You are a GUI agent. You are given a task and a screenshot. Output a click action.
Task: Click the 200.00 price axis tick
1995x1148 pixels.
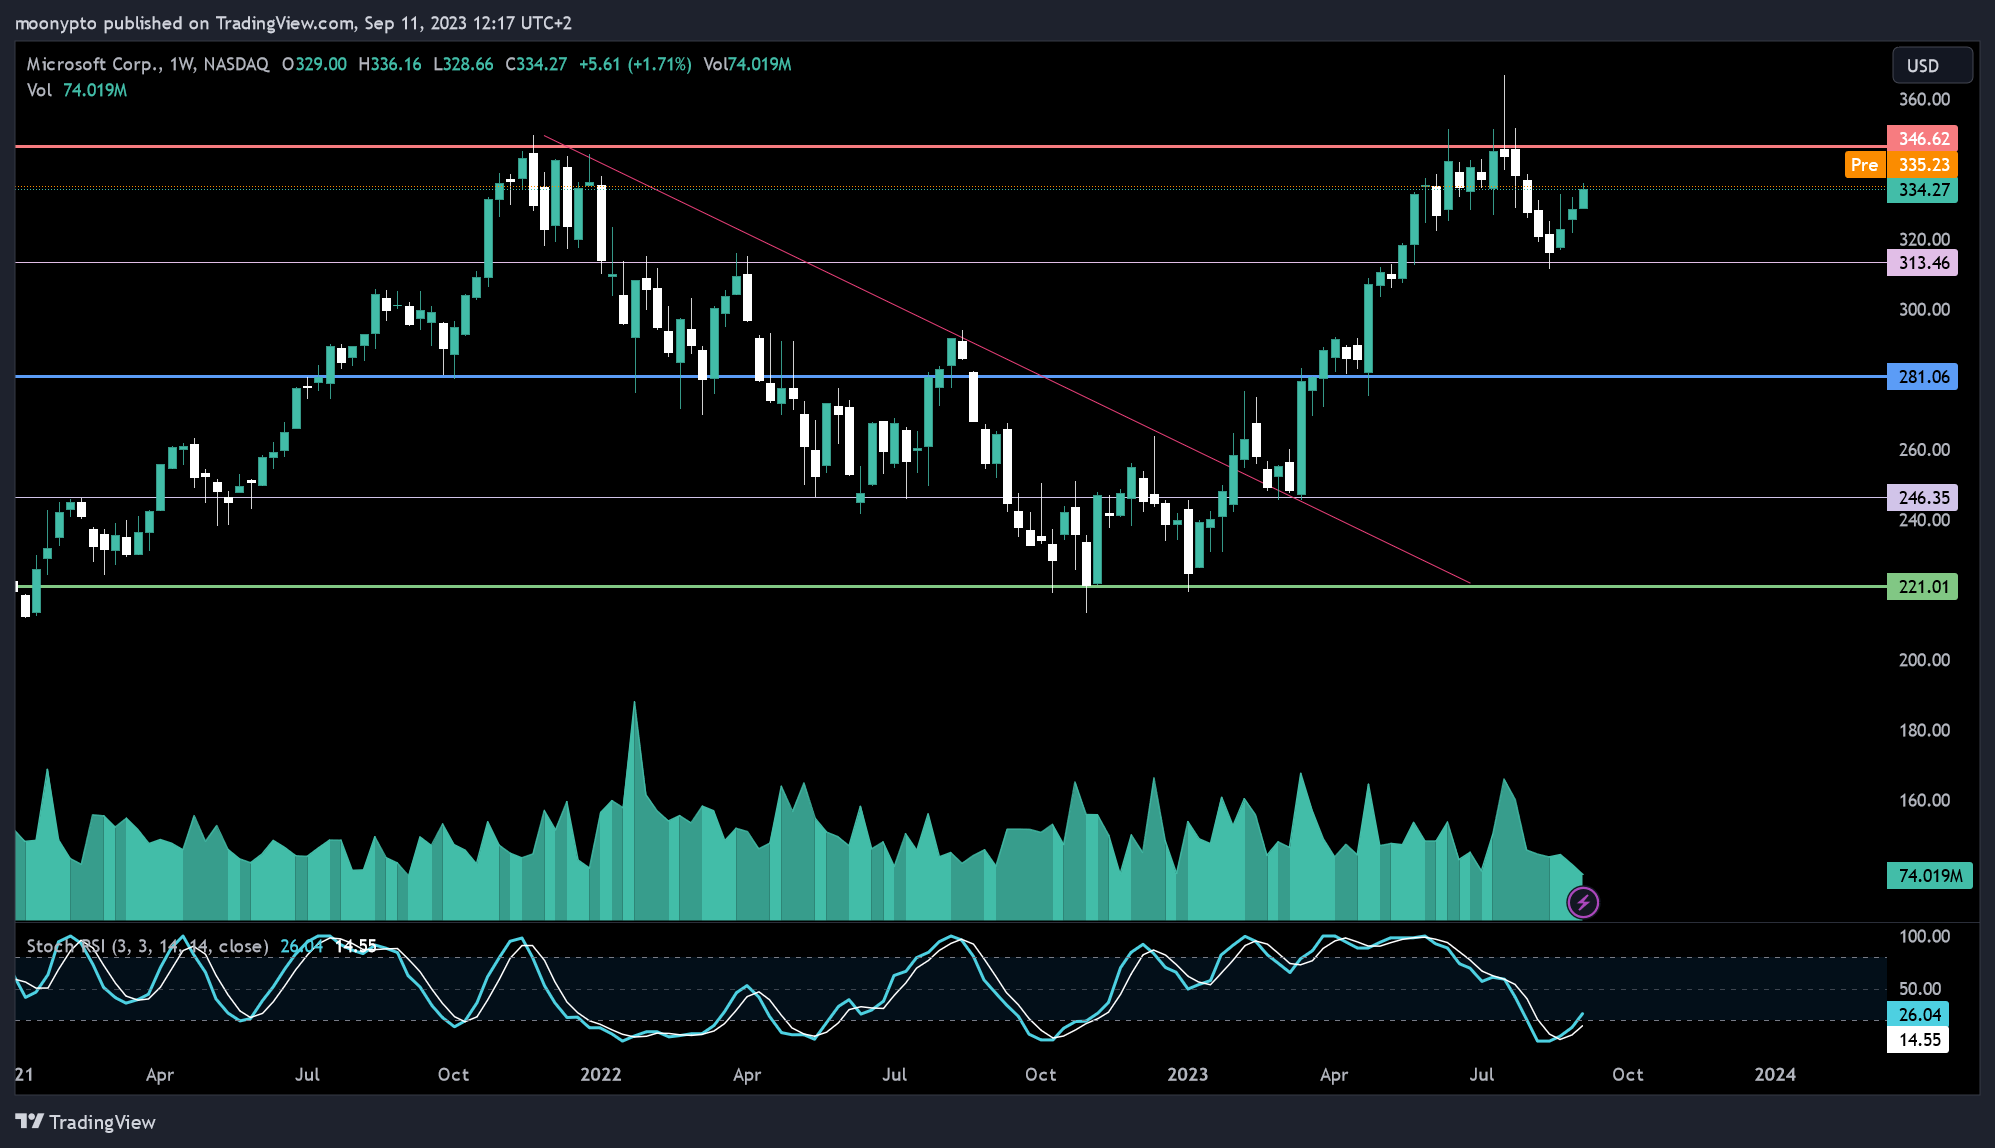tap(1924, 660)
